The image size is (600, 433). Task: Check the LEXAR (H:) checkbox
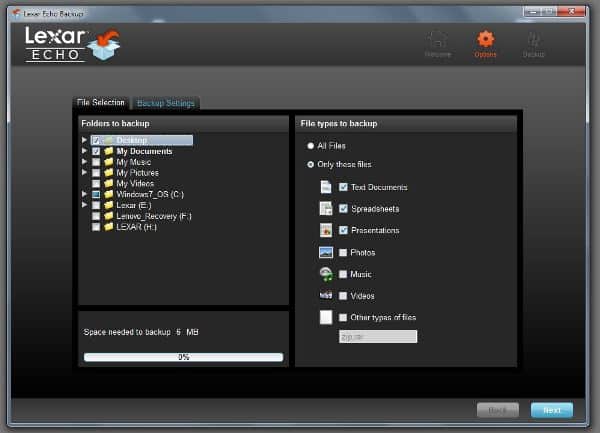96,227
